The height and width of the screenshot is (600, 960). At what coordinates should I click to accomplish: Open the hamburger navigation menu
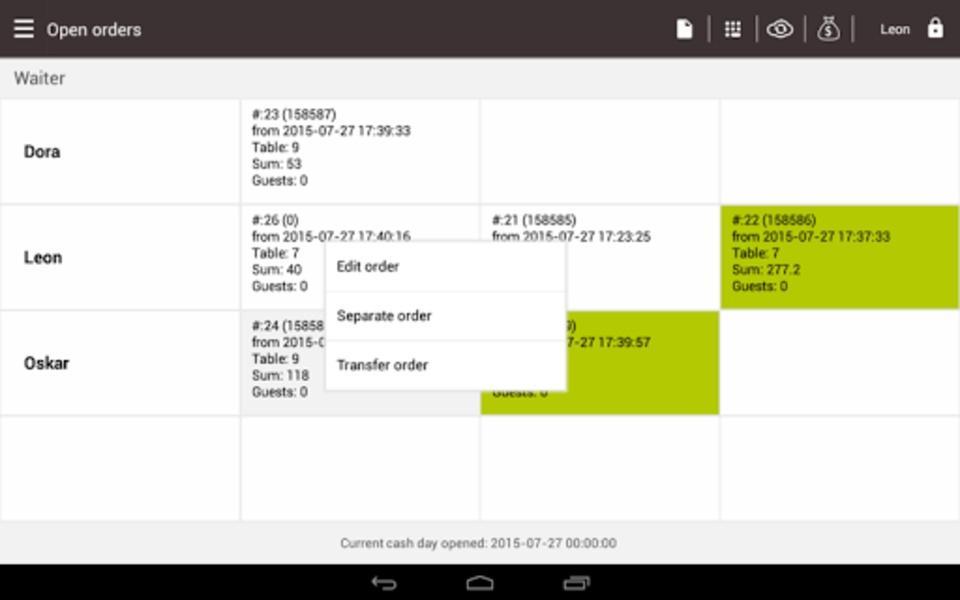coord(24,29)
